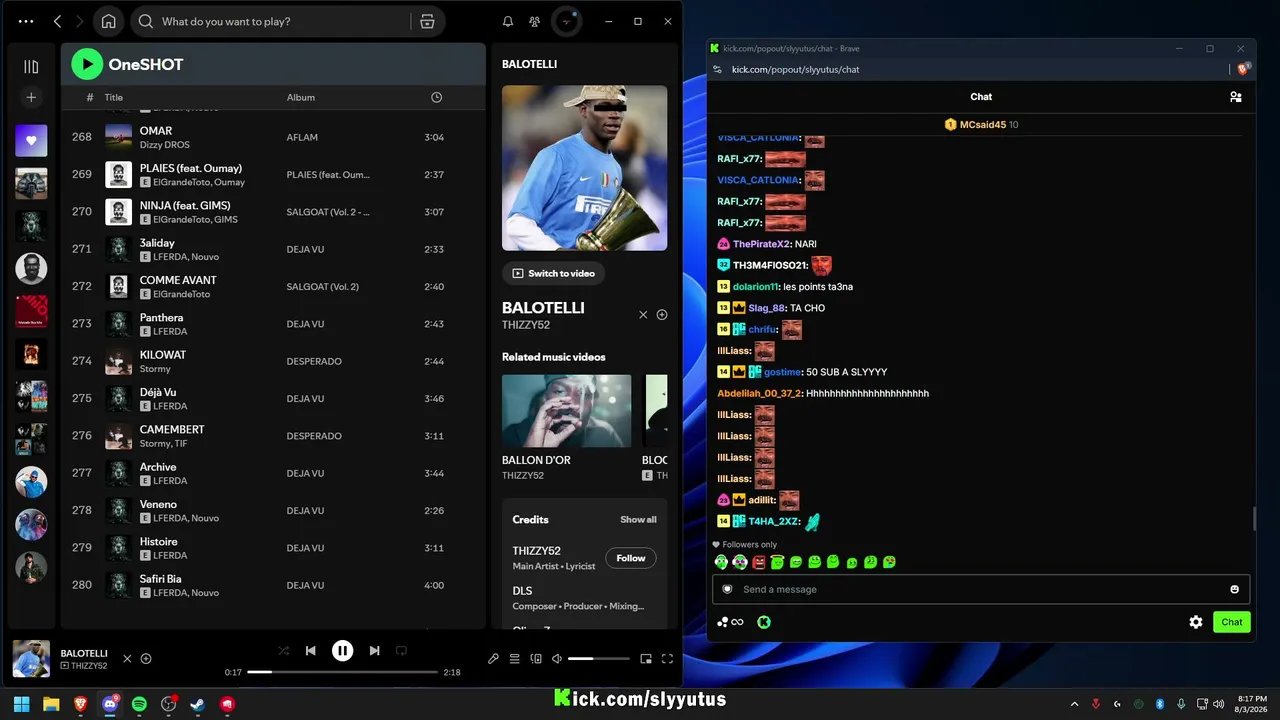The image size is (1280, 720).
Task: Expand Your Library in Spotify sidebar
Action: pyautogui.click(x=31, y=67)
